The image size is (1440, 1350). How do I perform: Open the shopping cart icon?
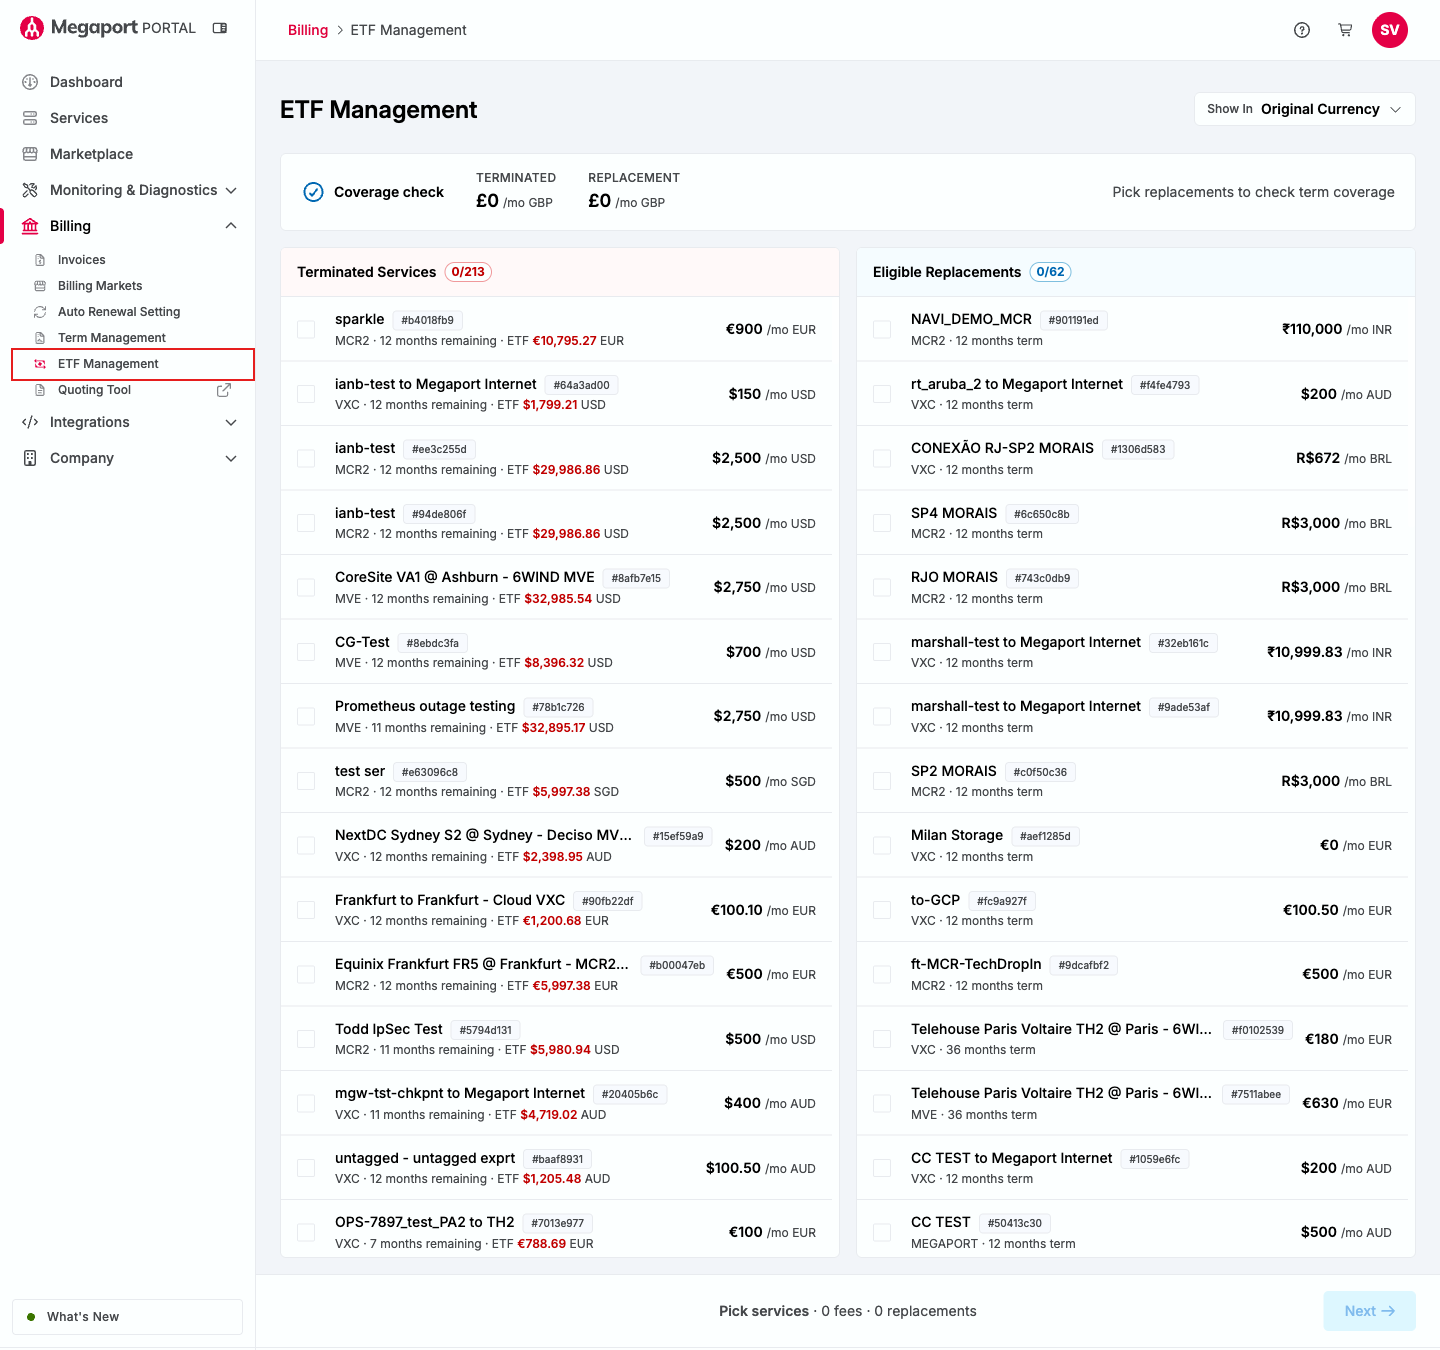point(1345,30)
